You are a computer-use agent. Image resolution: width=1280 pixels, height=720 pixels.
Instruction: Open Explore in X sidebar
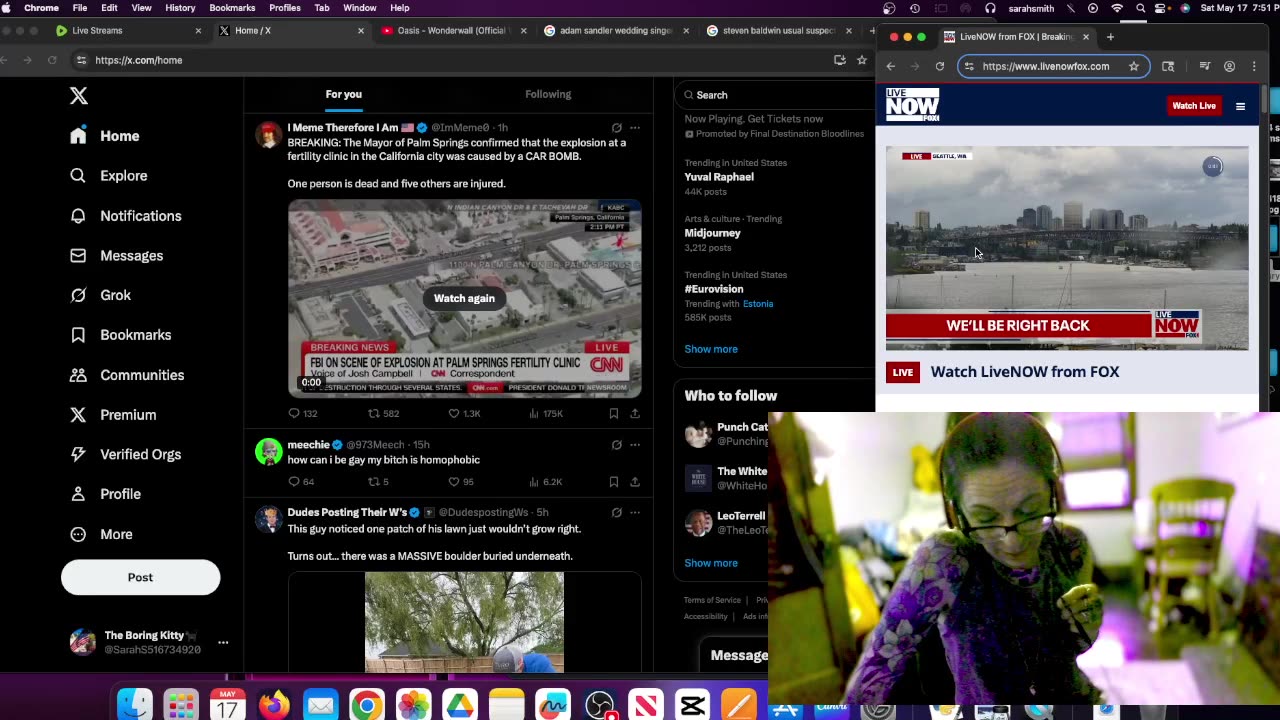point(109,176)
